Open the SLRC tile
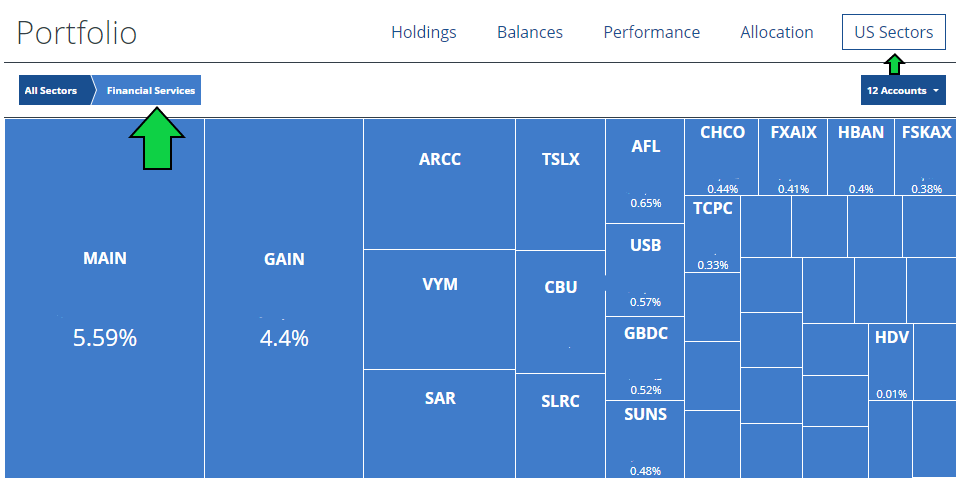 (560, 424)
